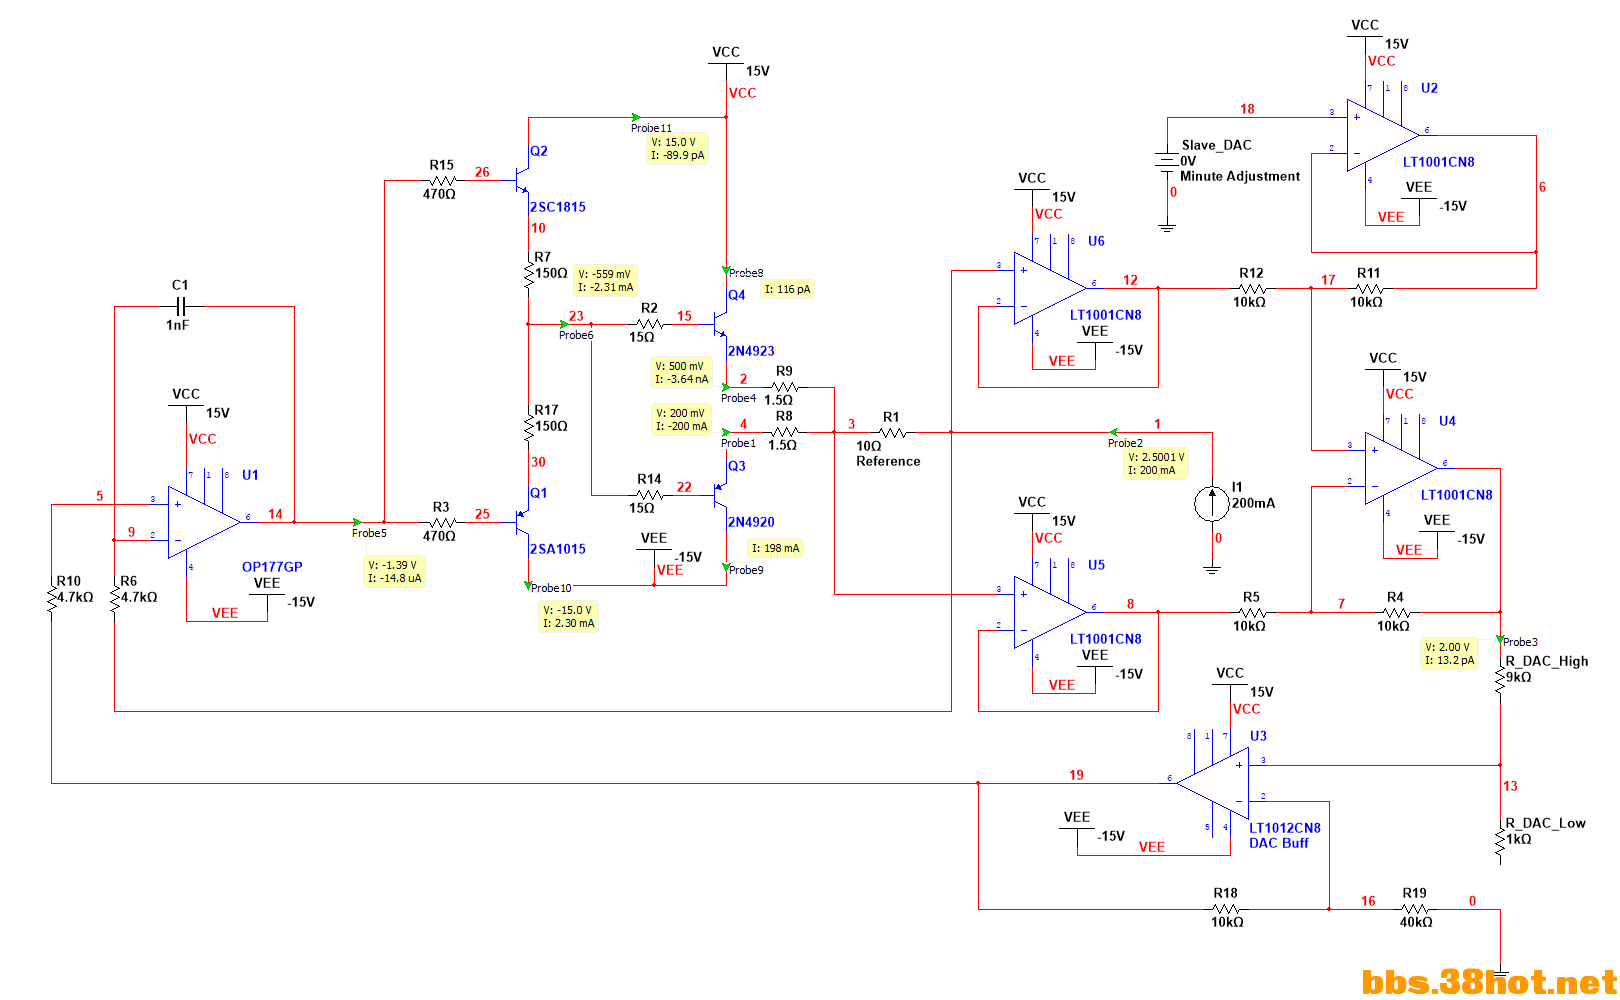Click the 'DAC Buff' label
The image size is (1620, 1000).
click(x=1279, y=843)
